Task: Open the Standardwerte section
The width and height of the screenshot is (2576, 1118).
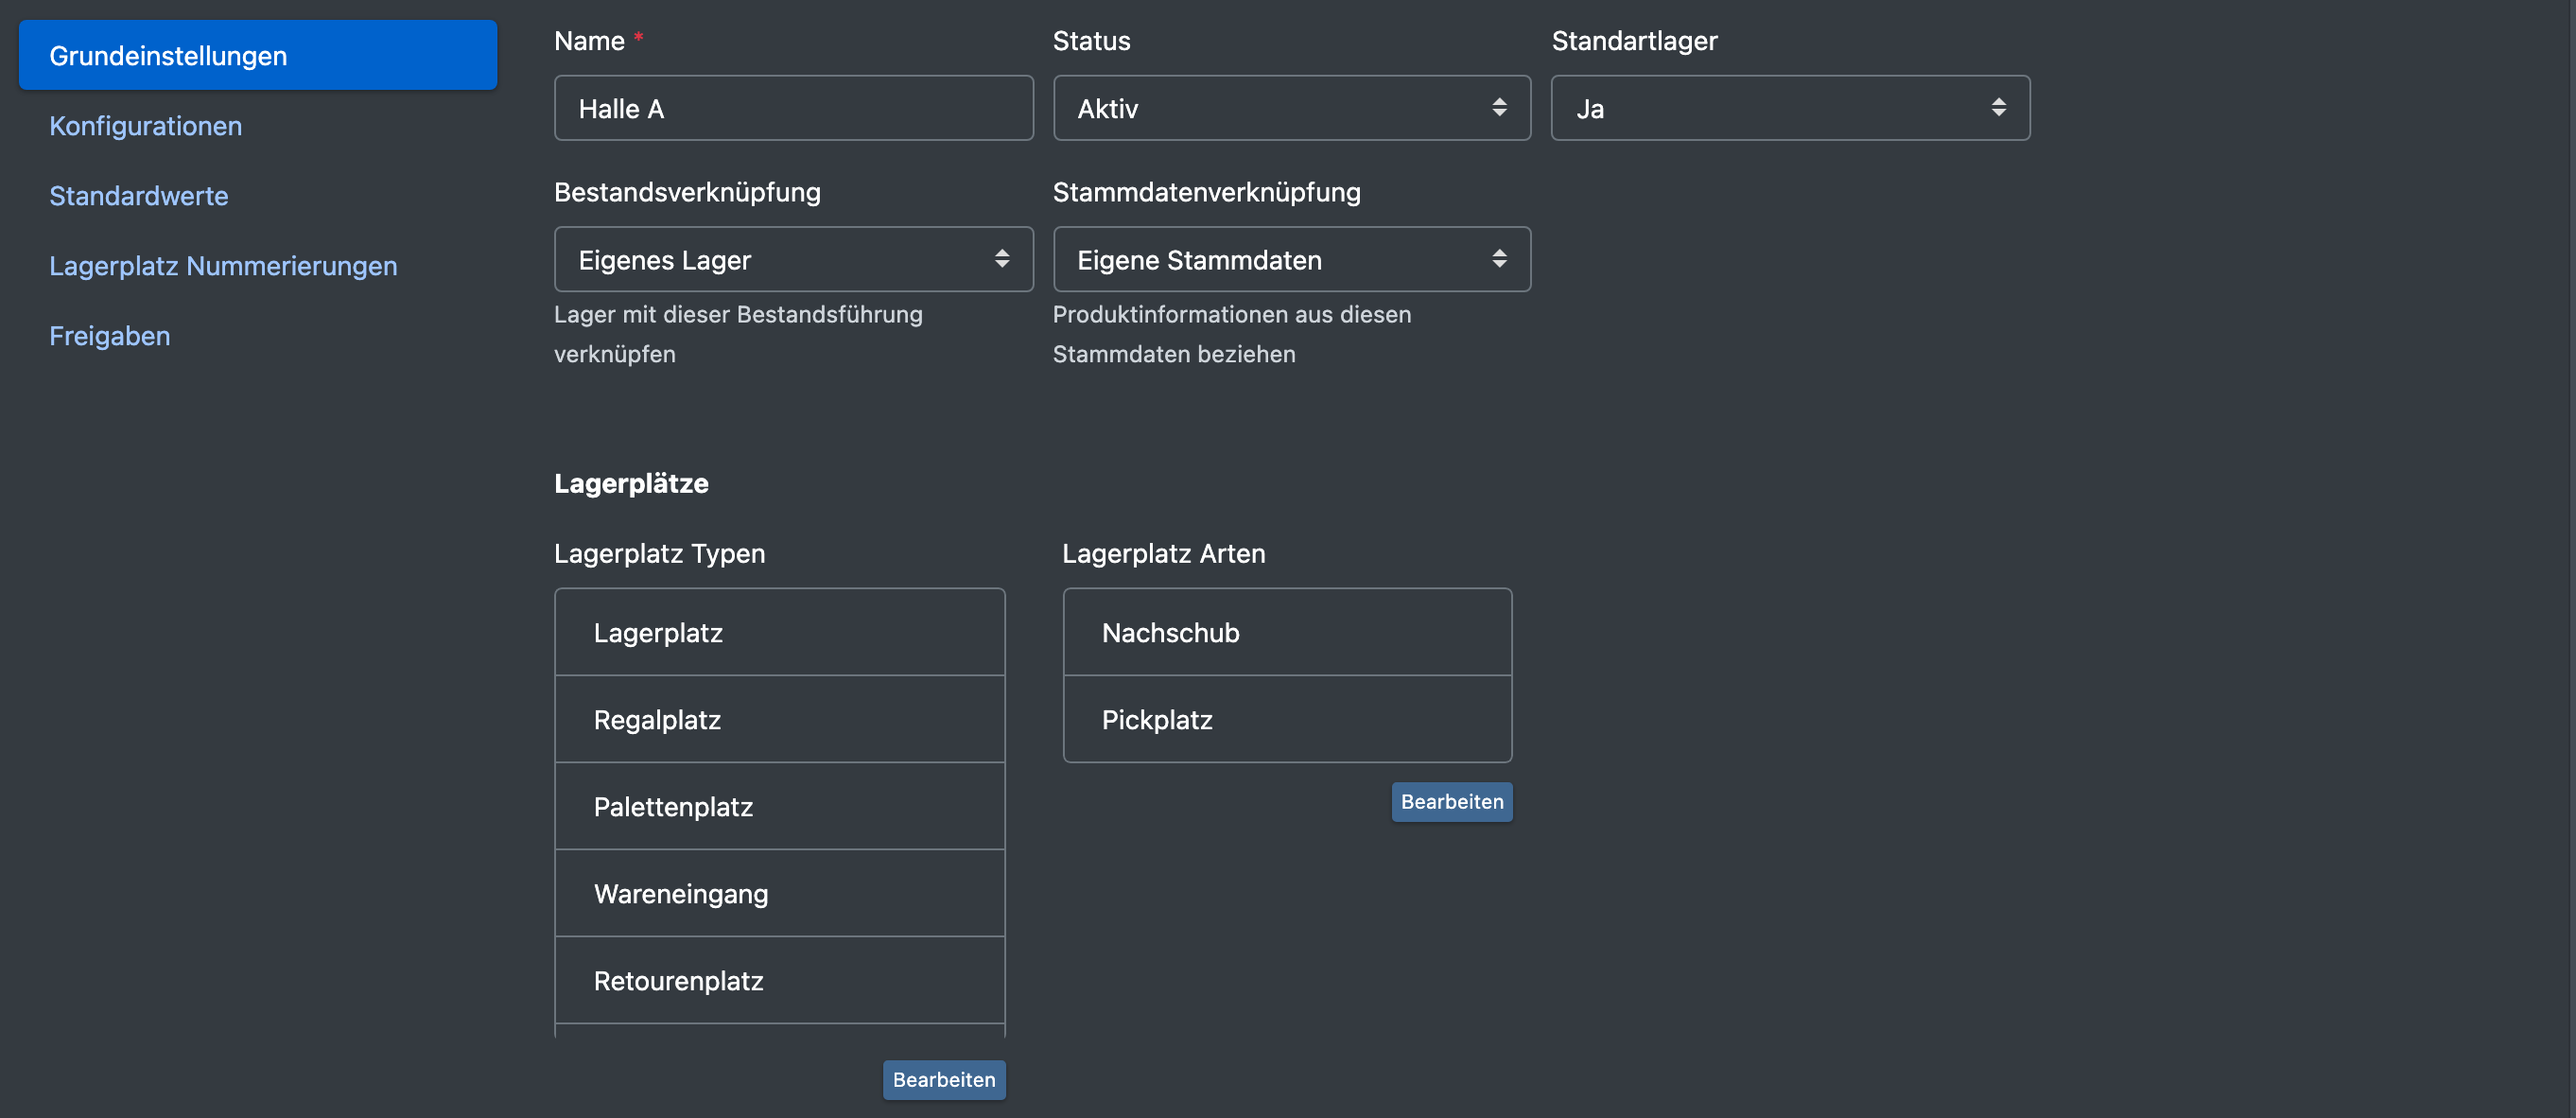Action: pyautogui.click(x=139, y=195)
